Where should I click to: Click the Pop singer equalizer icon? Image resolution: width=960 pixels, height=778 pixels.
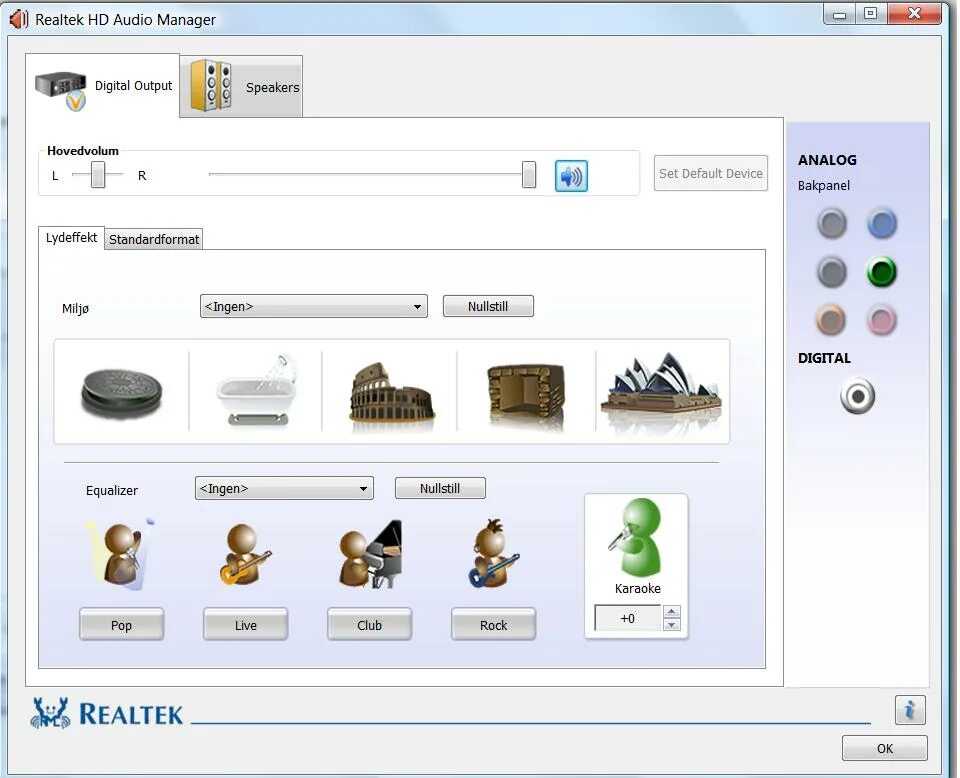coord(121,554)
